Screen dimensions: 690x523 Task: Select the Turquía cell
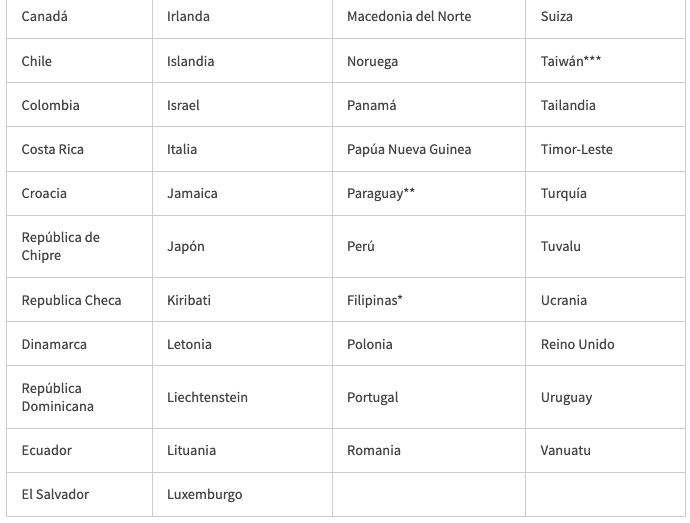[x=564, y=193]
